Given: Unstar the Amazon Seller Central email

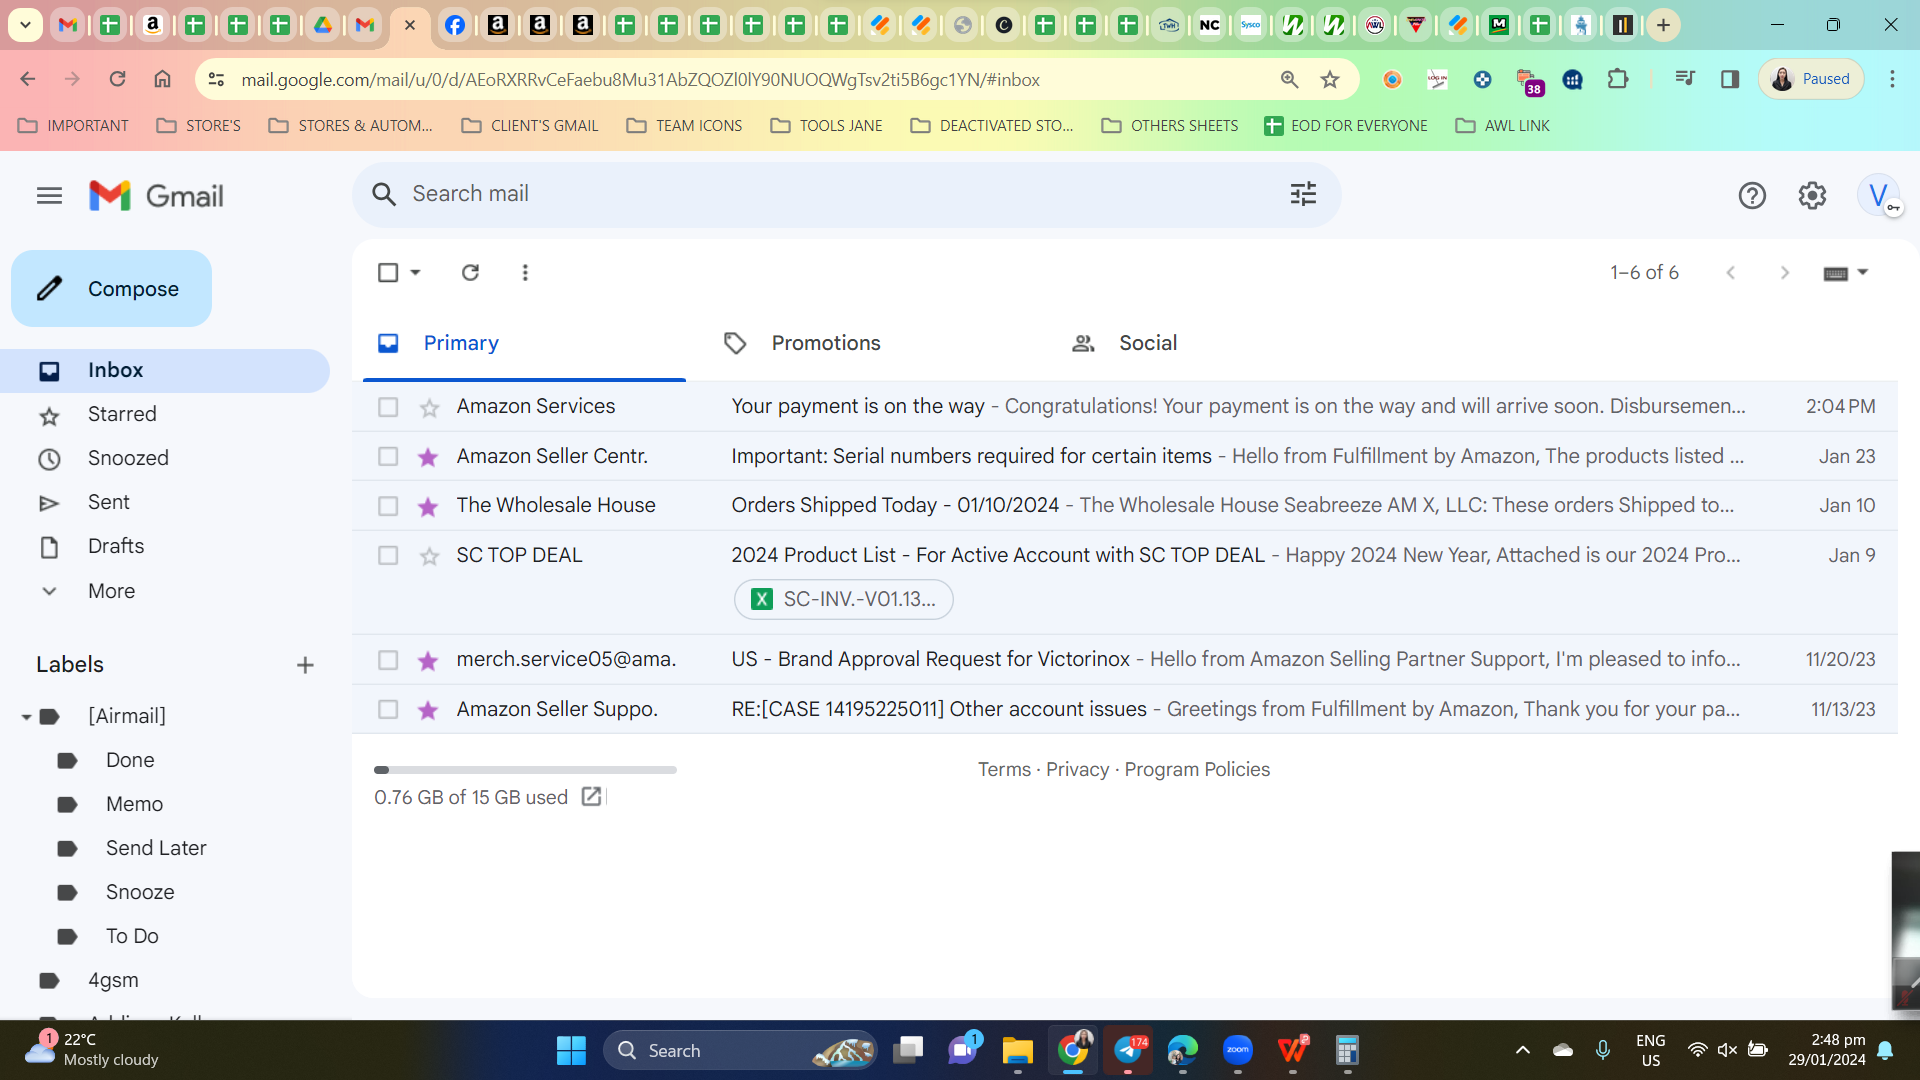Looking at the screenshot, I should (x=429, y=457).
